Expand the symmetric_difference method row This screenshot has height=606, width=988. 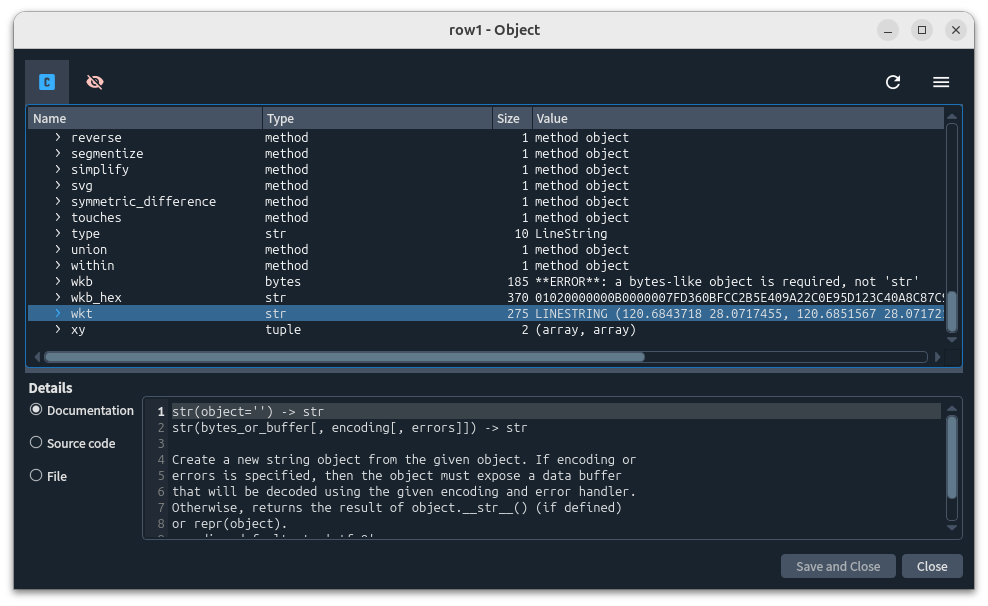tap(58, 201)
